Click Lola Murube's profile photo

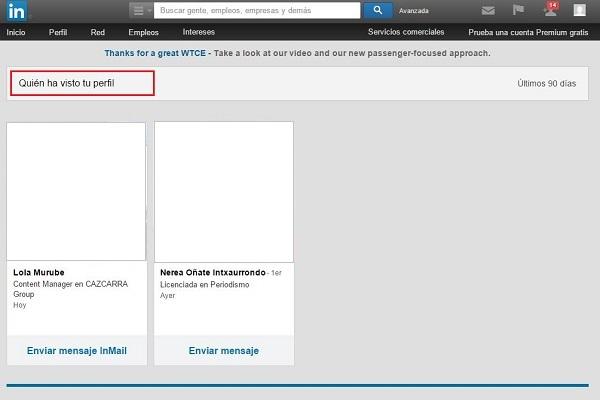76,191
